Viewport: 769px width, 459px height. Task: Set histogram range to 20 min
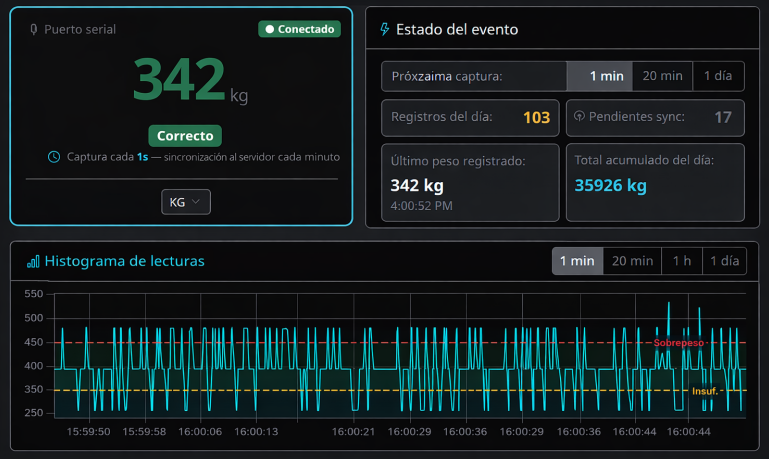(x=632, y=261)
